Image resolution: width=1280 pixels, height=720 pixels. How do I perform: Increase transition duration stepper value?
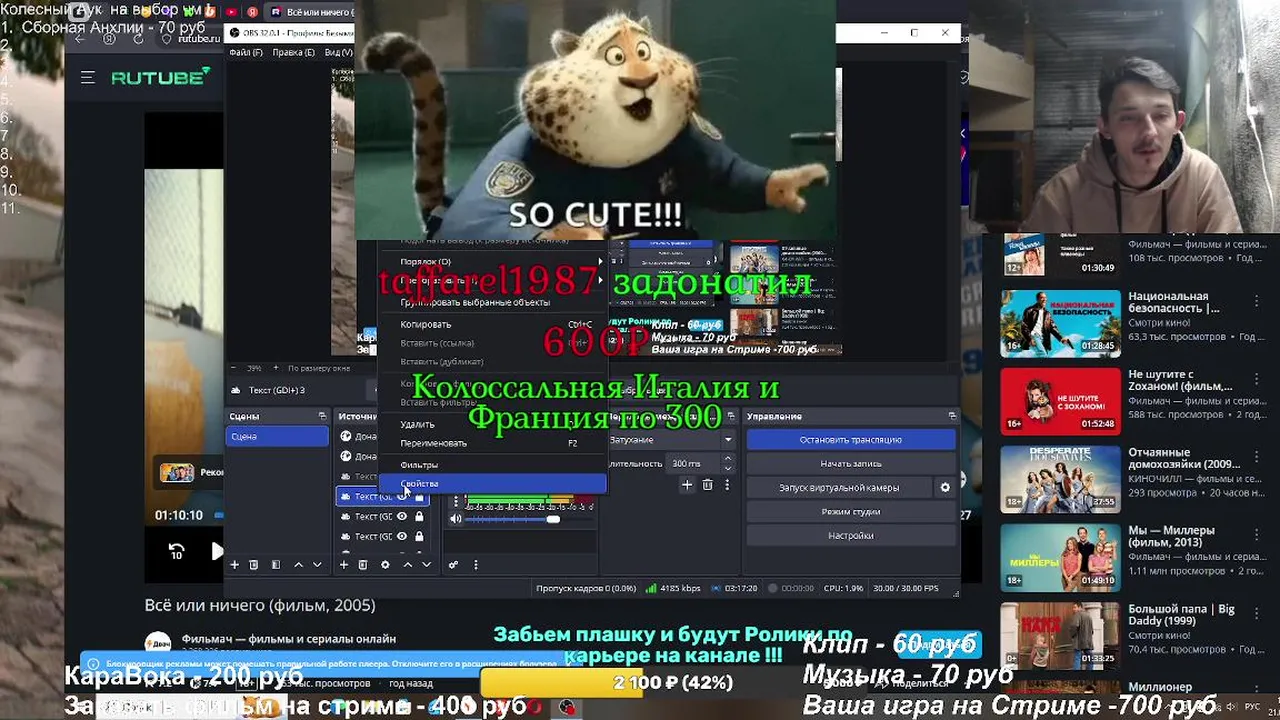[727, 460]
